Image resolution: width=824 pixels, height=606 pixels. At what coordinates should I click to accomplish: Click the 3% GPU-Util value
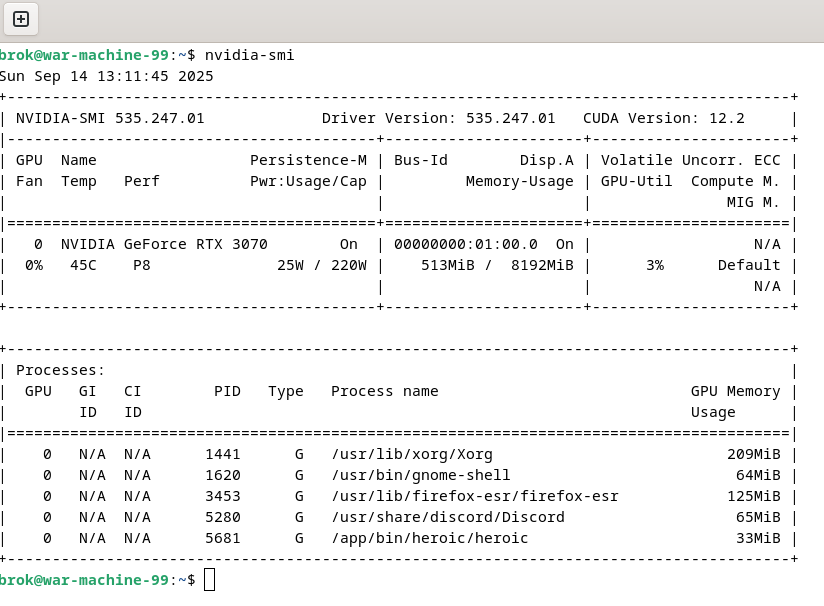click(655, 265)
